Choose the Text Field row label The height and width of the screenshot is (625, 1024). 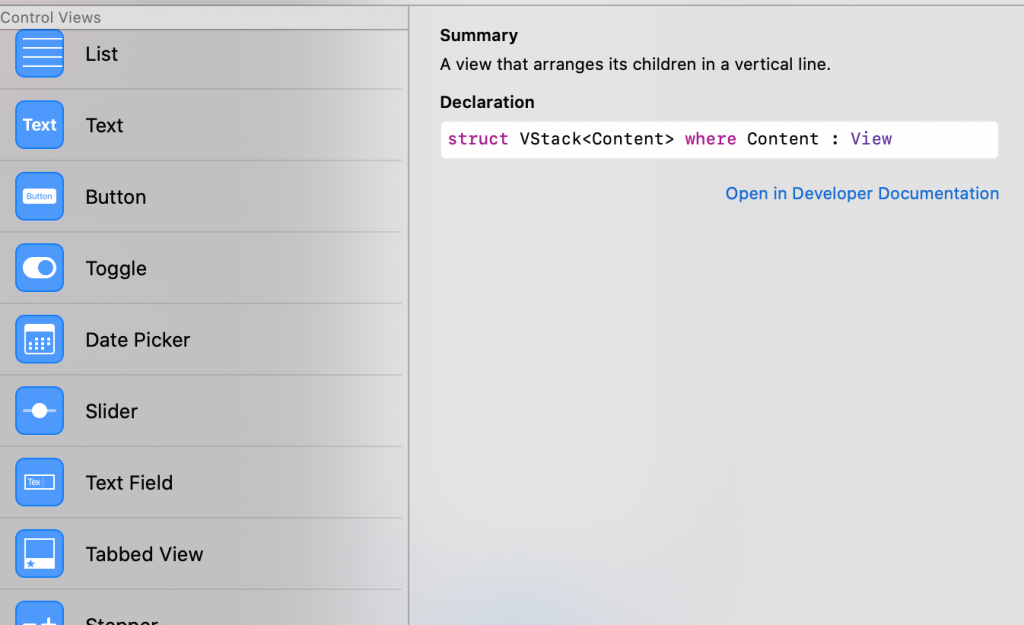tap(129, 483)
